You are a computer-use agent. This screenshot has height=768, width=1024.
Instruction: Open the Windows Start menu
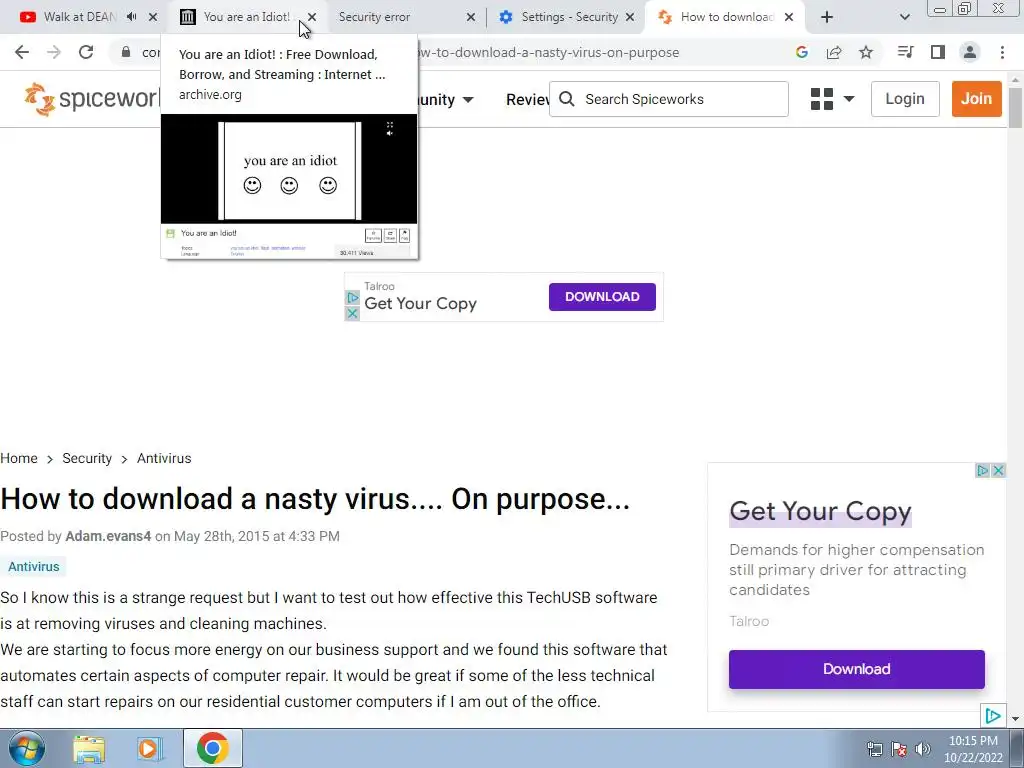tap(26, 748)
